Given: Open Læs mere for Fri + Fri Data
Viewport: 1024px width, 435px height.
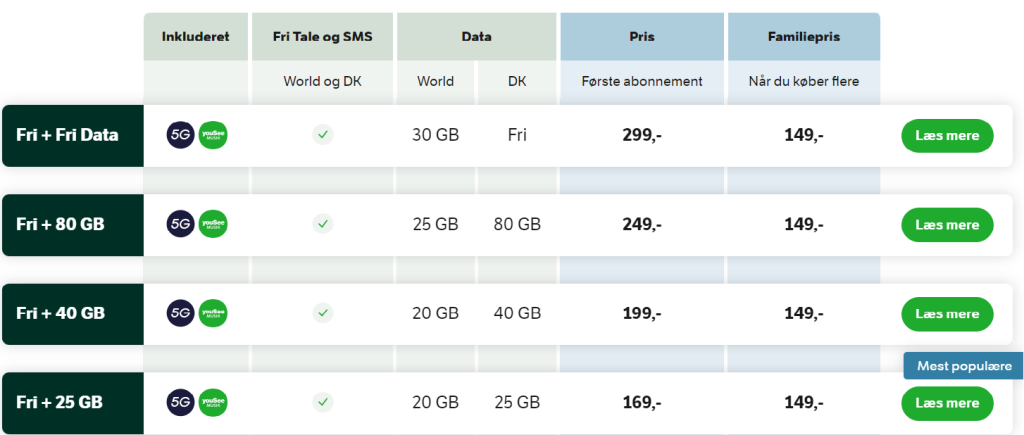Looking at the screenshot, I should coord(947,135).
